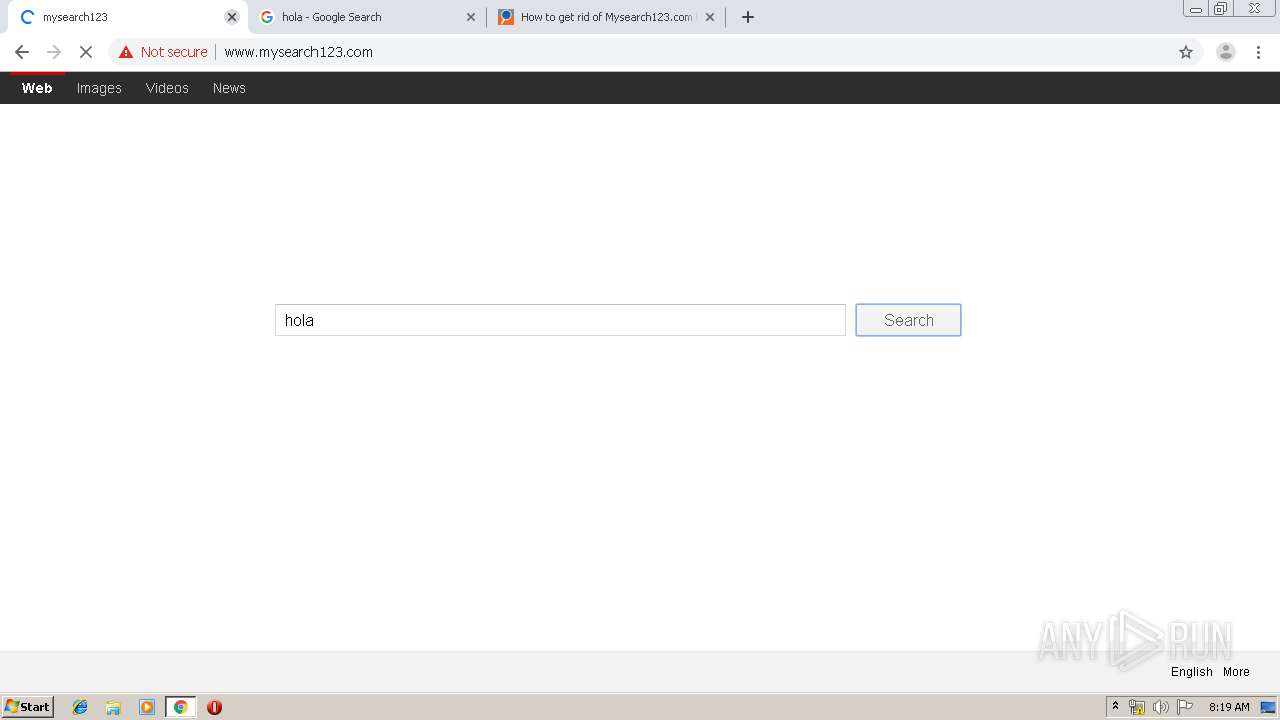Click the address bar URL
The width and height of the screenshot is (1280, 720).
[298, 52]
